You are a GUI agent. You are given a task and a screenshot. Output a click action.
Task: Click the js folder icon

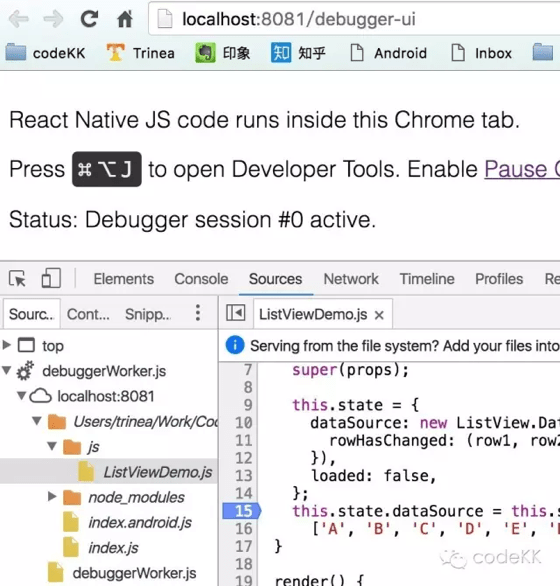click(x=72, y=447)
